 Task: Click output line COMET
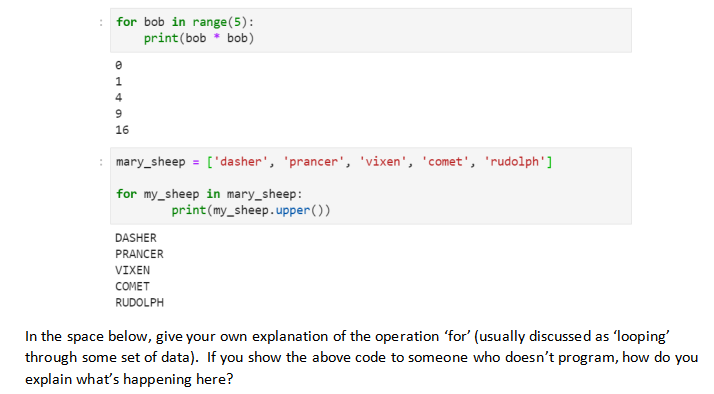click(133, 286)
